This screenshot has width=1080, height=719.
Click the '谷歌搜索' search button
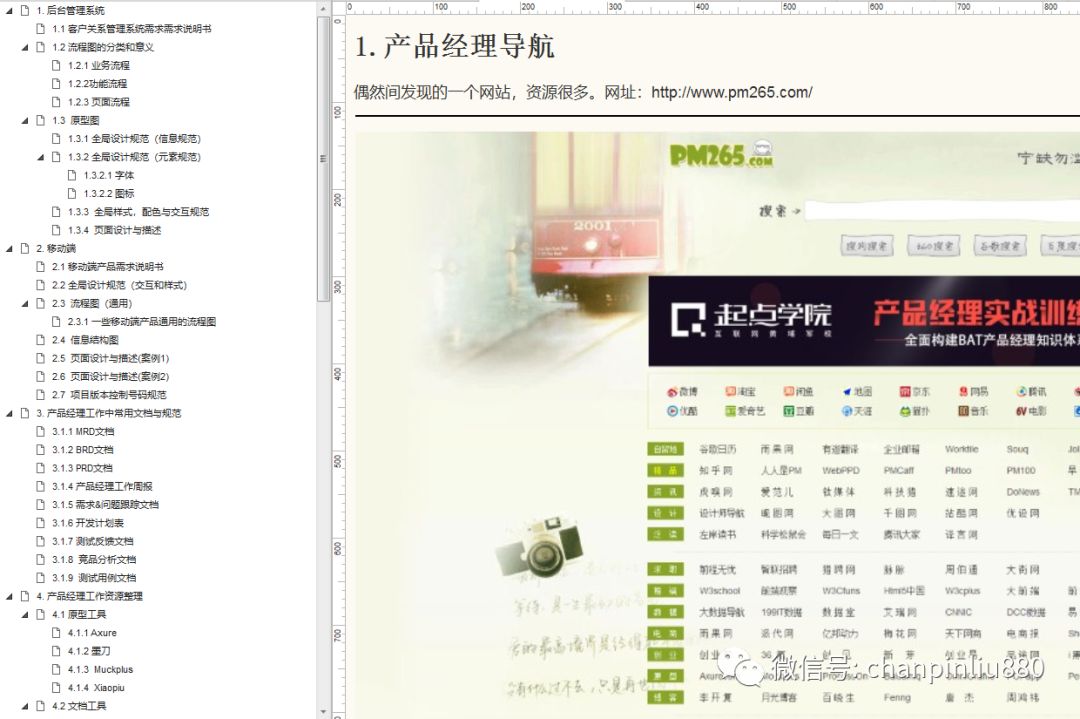coord(1000,245)
